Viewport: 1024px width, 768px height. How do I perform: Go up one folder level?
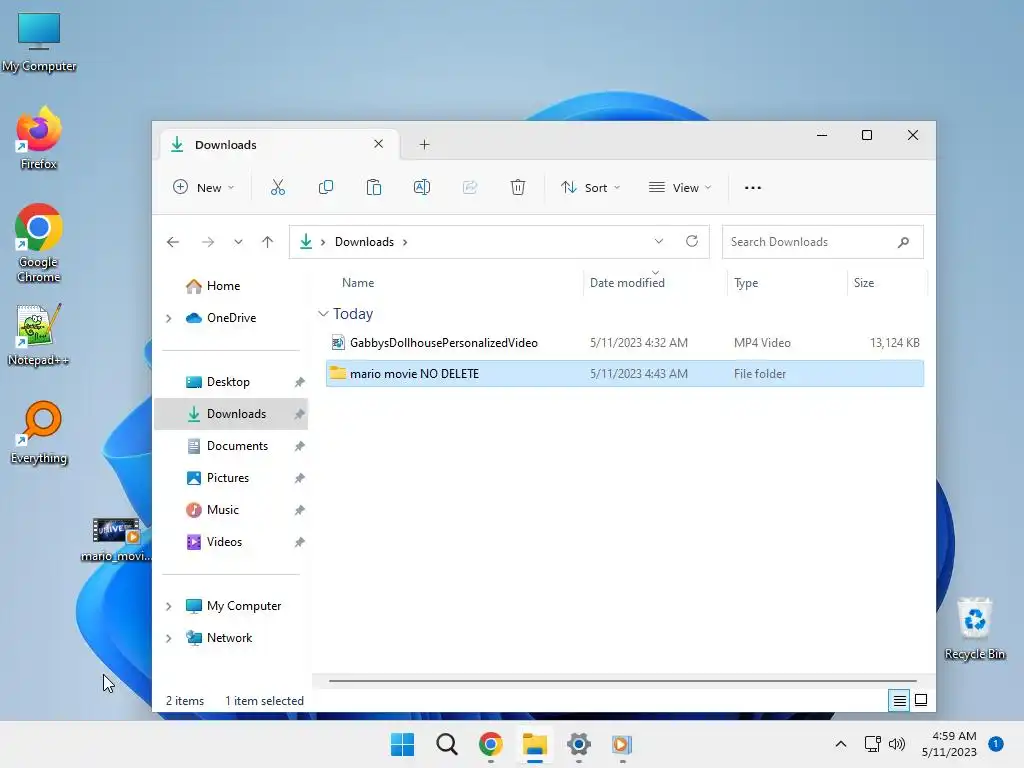[x=267, y=242]
